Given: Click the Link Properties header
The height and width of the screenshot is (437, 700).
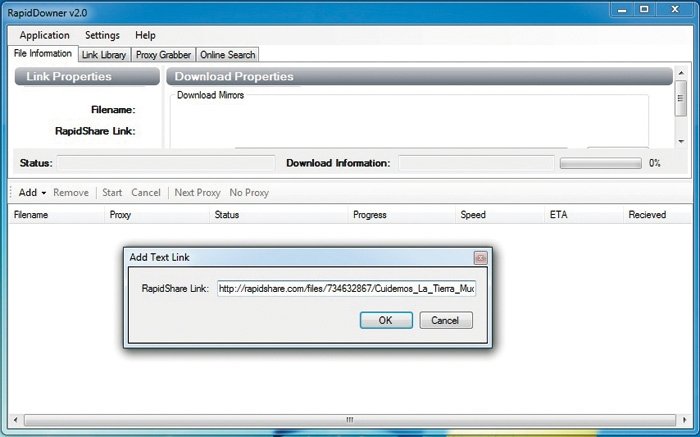Looking at the screenshot, I should [87, 76].
